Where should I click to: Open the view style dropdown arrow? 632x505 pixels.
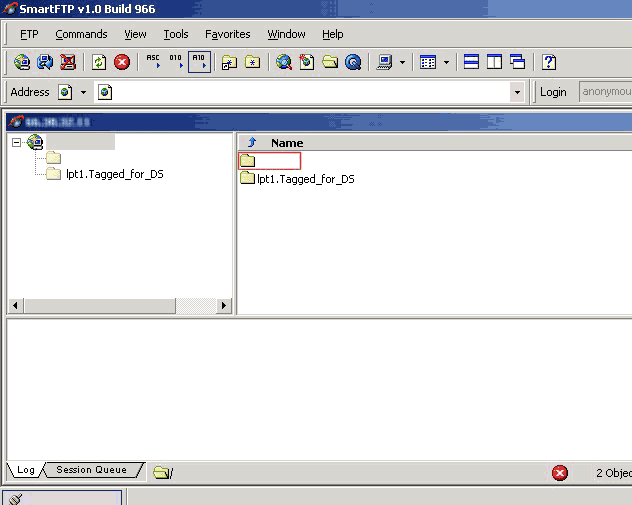pos(446,62)
